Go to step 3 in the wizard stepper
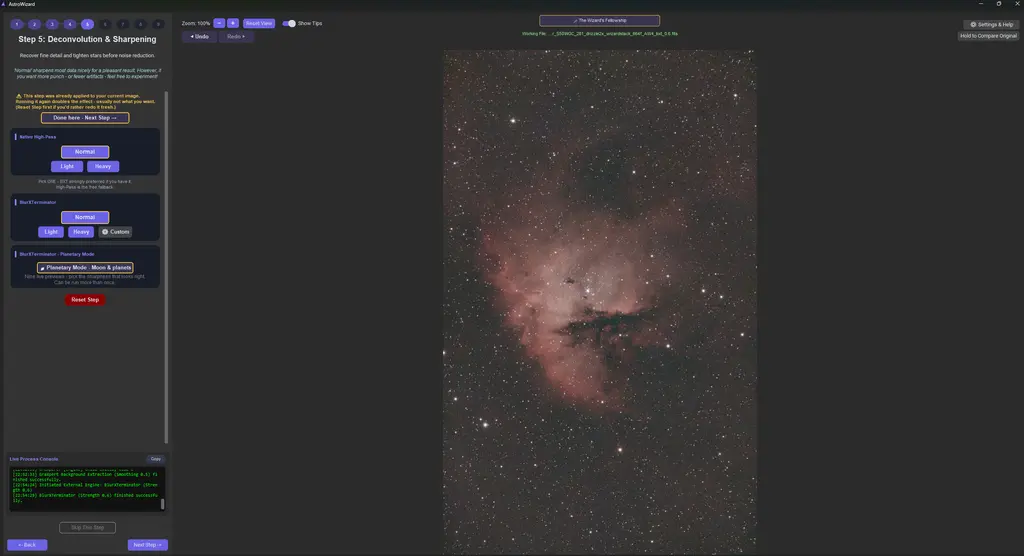Viewport: 1024px width, 556px height. [52, 24]
